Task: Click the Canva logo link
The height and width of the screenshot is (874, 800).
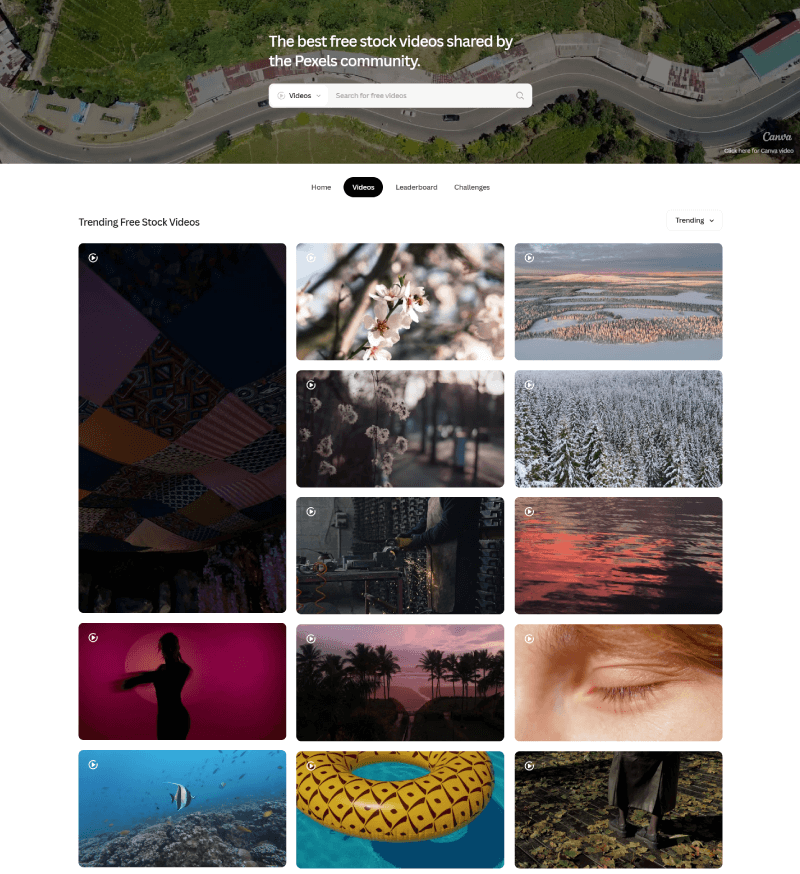Action: point(777,137)
